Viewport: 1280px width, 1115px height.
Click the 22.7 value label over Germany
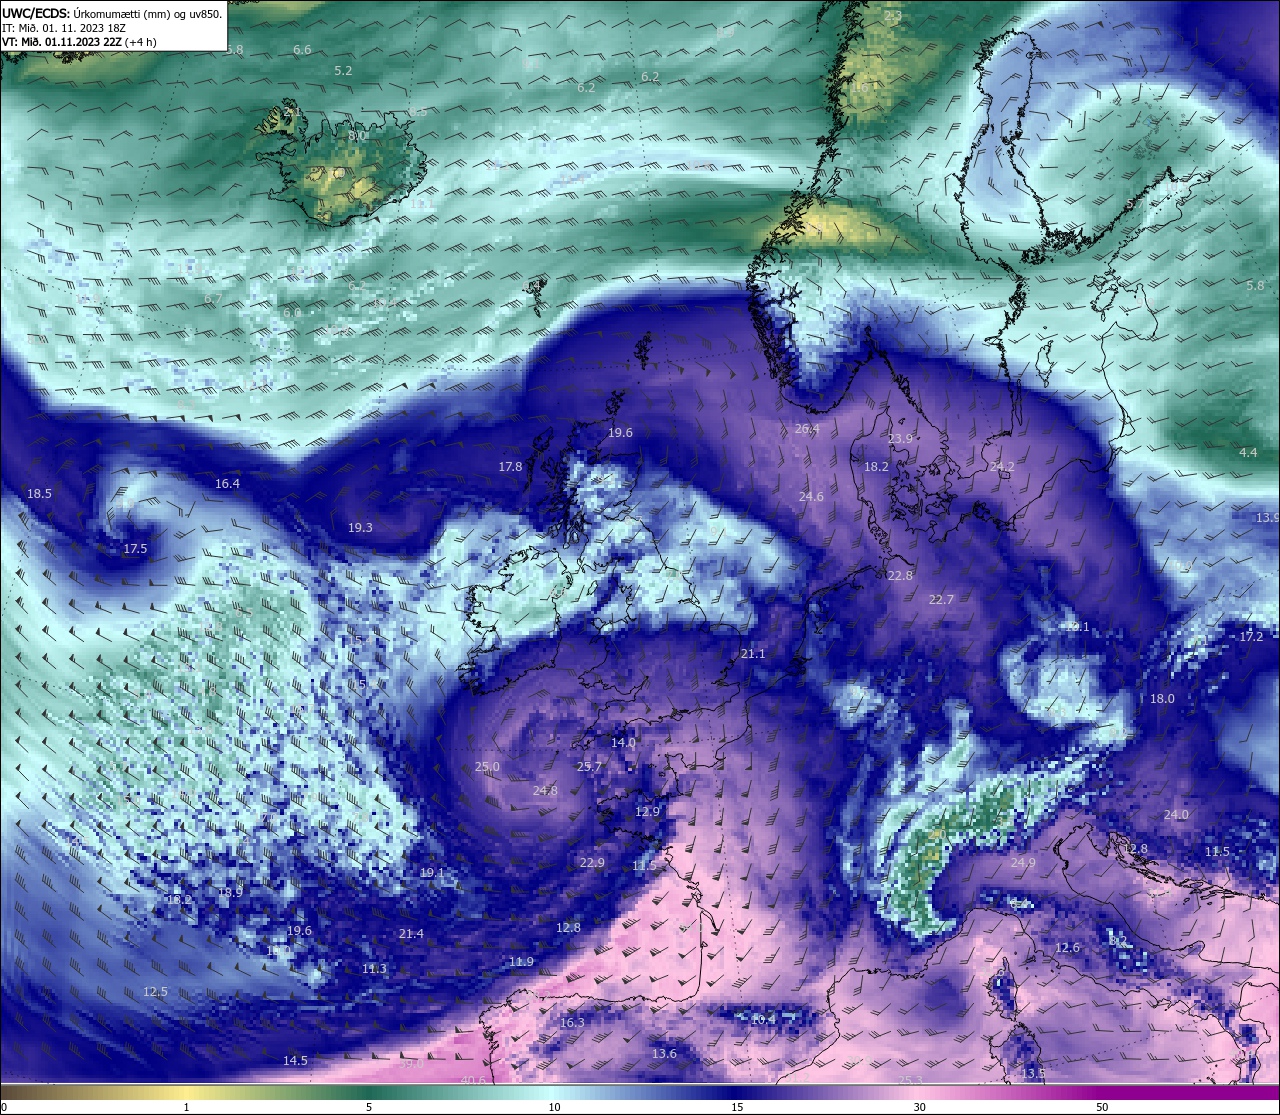pyautogui.click(x=941, y=600)
